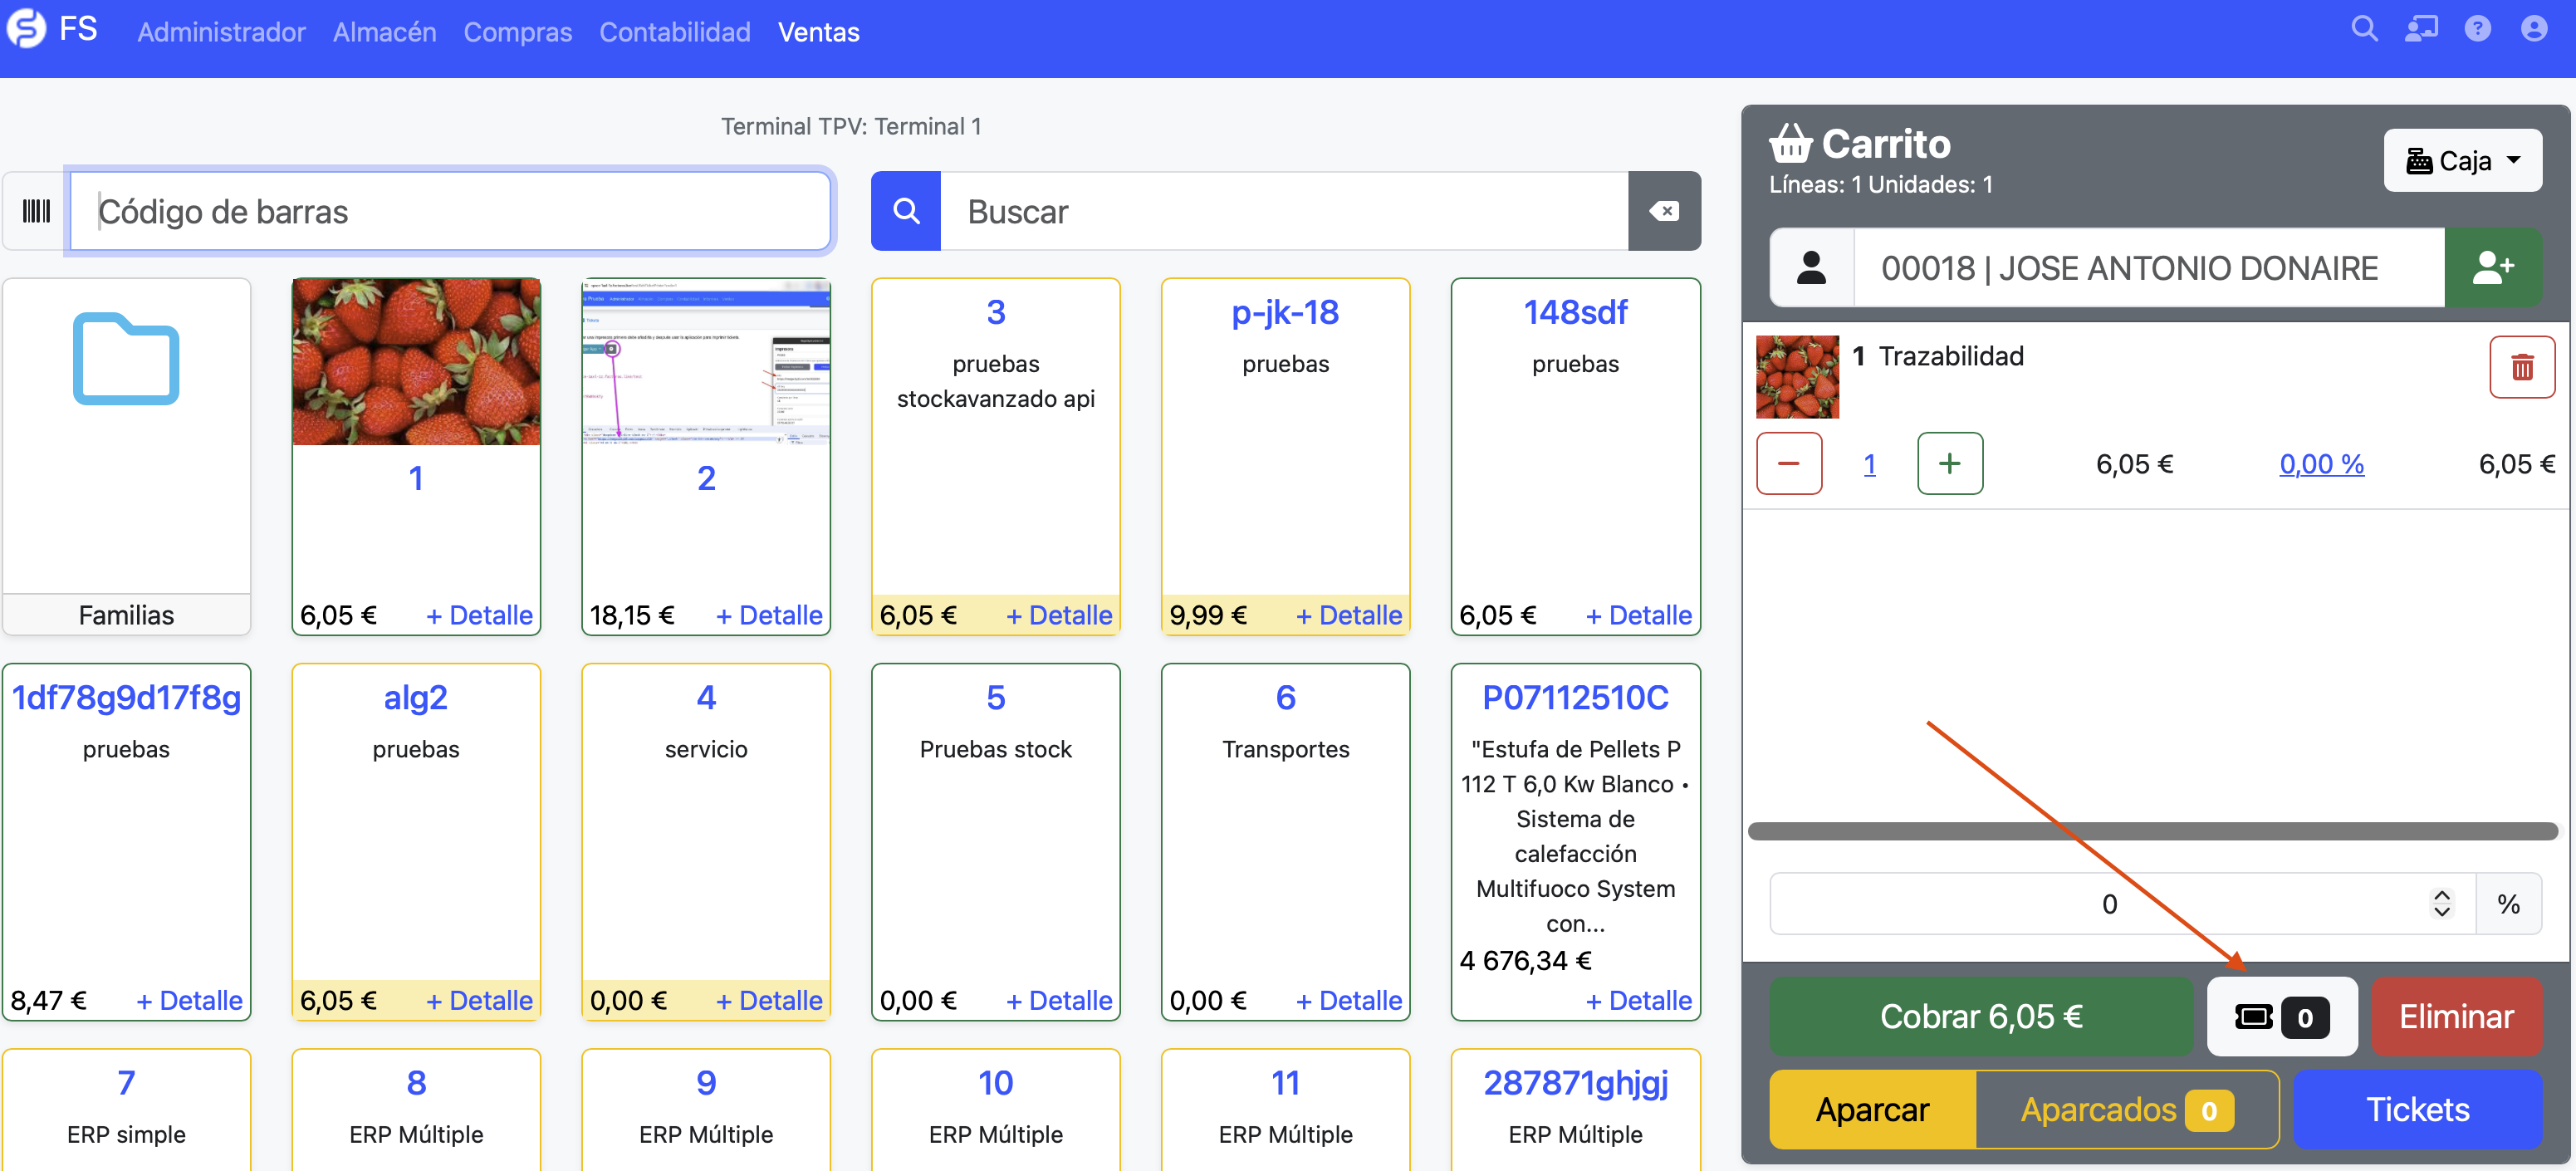Open the Administrador menu
Screen dimensions: 2576x1171
tap(221, 32)
